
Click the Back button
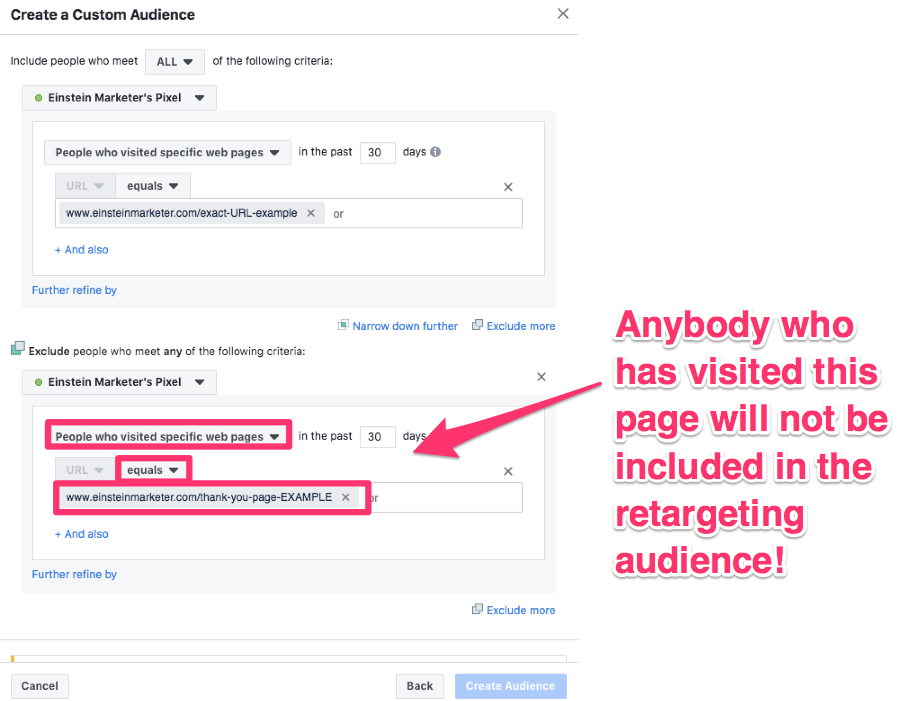click(419, 686)
